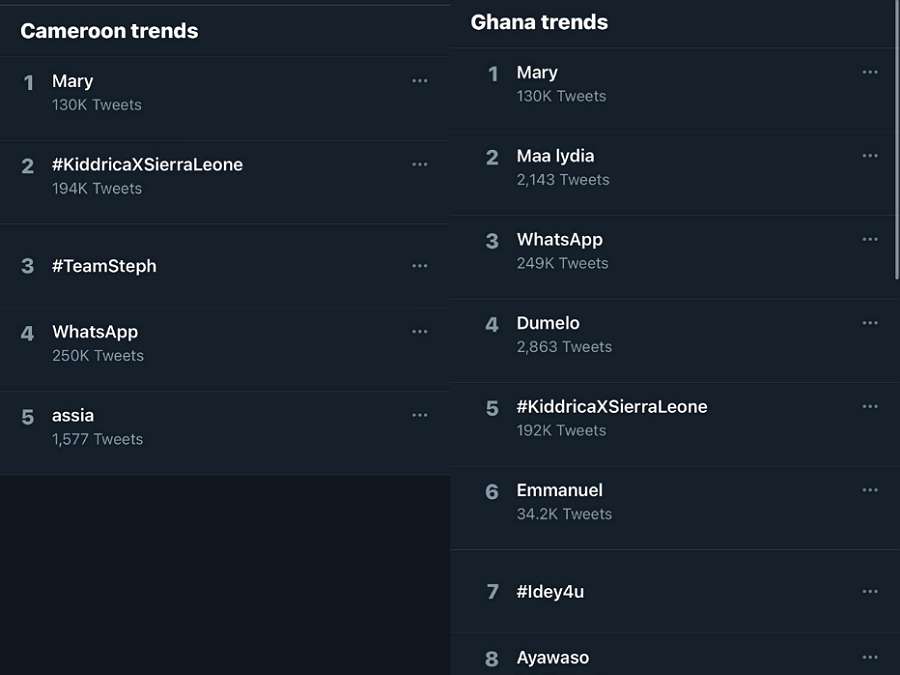The width and height of the screenshot is (900, 675).
Task: Click three-dot menu beside Dumelo
Action: (x=870, y=323)
